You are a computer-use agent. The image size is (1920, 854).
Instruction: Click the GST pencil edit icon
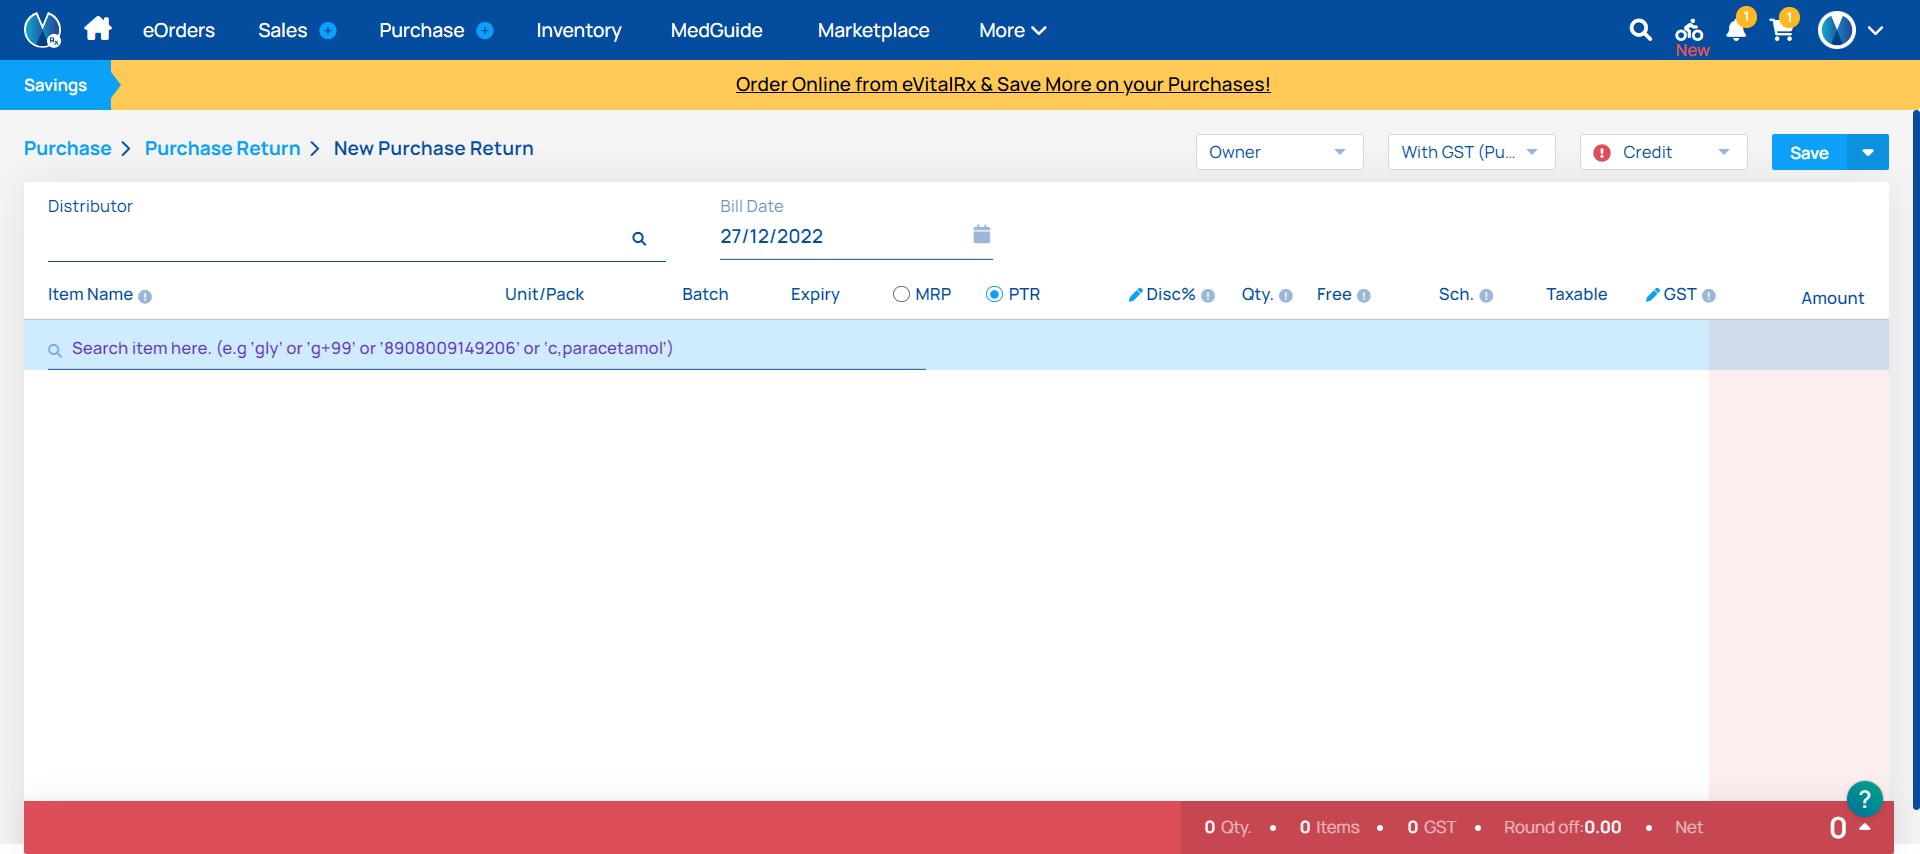pos(1652,295)
